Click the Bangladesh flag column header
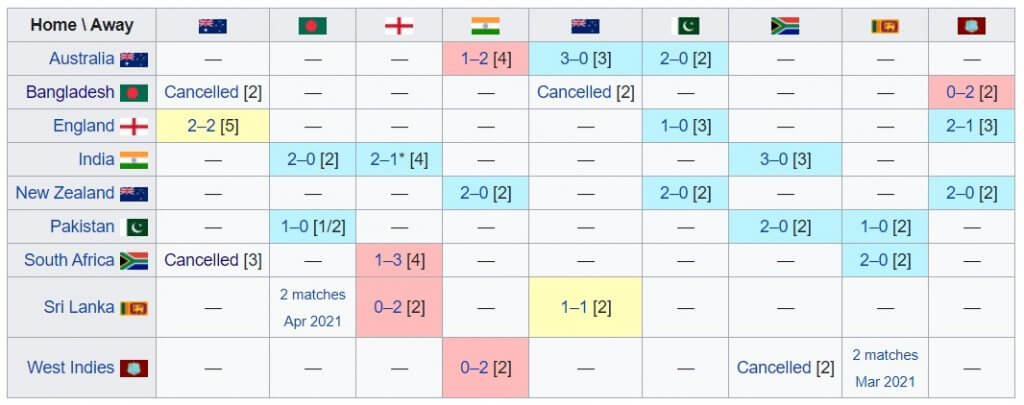Viewport: 1024px width, 405px height. coord(312,26)
